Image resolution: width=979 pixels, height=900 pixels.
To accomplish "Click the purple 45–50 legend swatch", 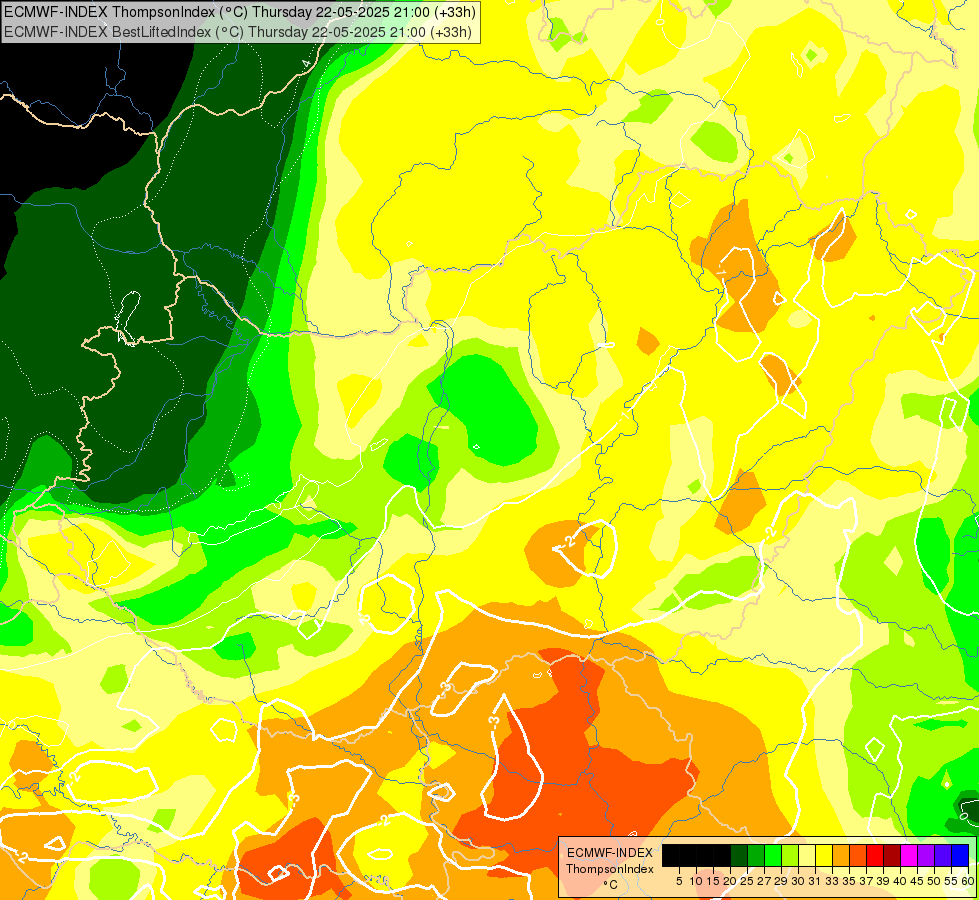I will [x=926, y=856].
